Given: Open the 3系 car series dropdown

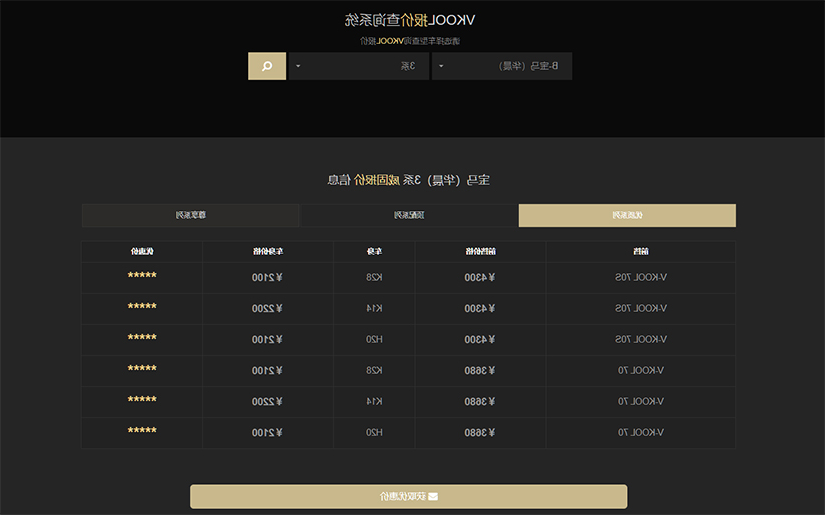Looking at the screenshot, I should [359, 66].
